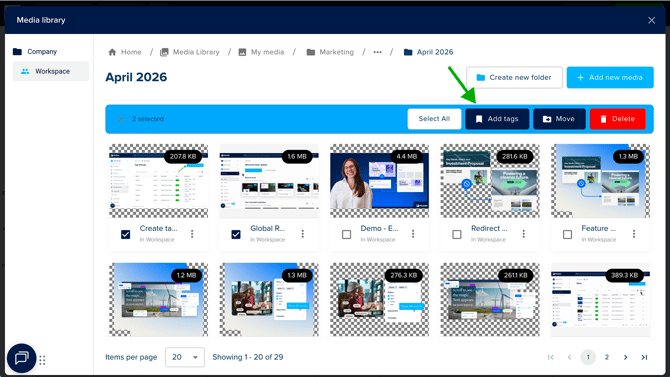
Task: Navigate to Marketing breadcrumb
Action: point(337,52)
